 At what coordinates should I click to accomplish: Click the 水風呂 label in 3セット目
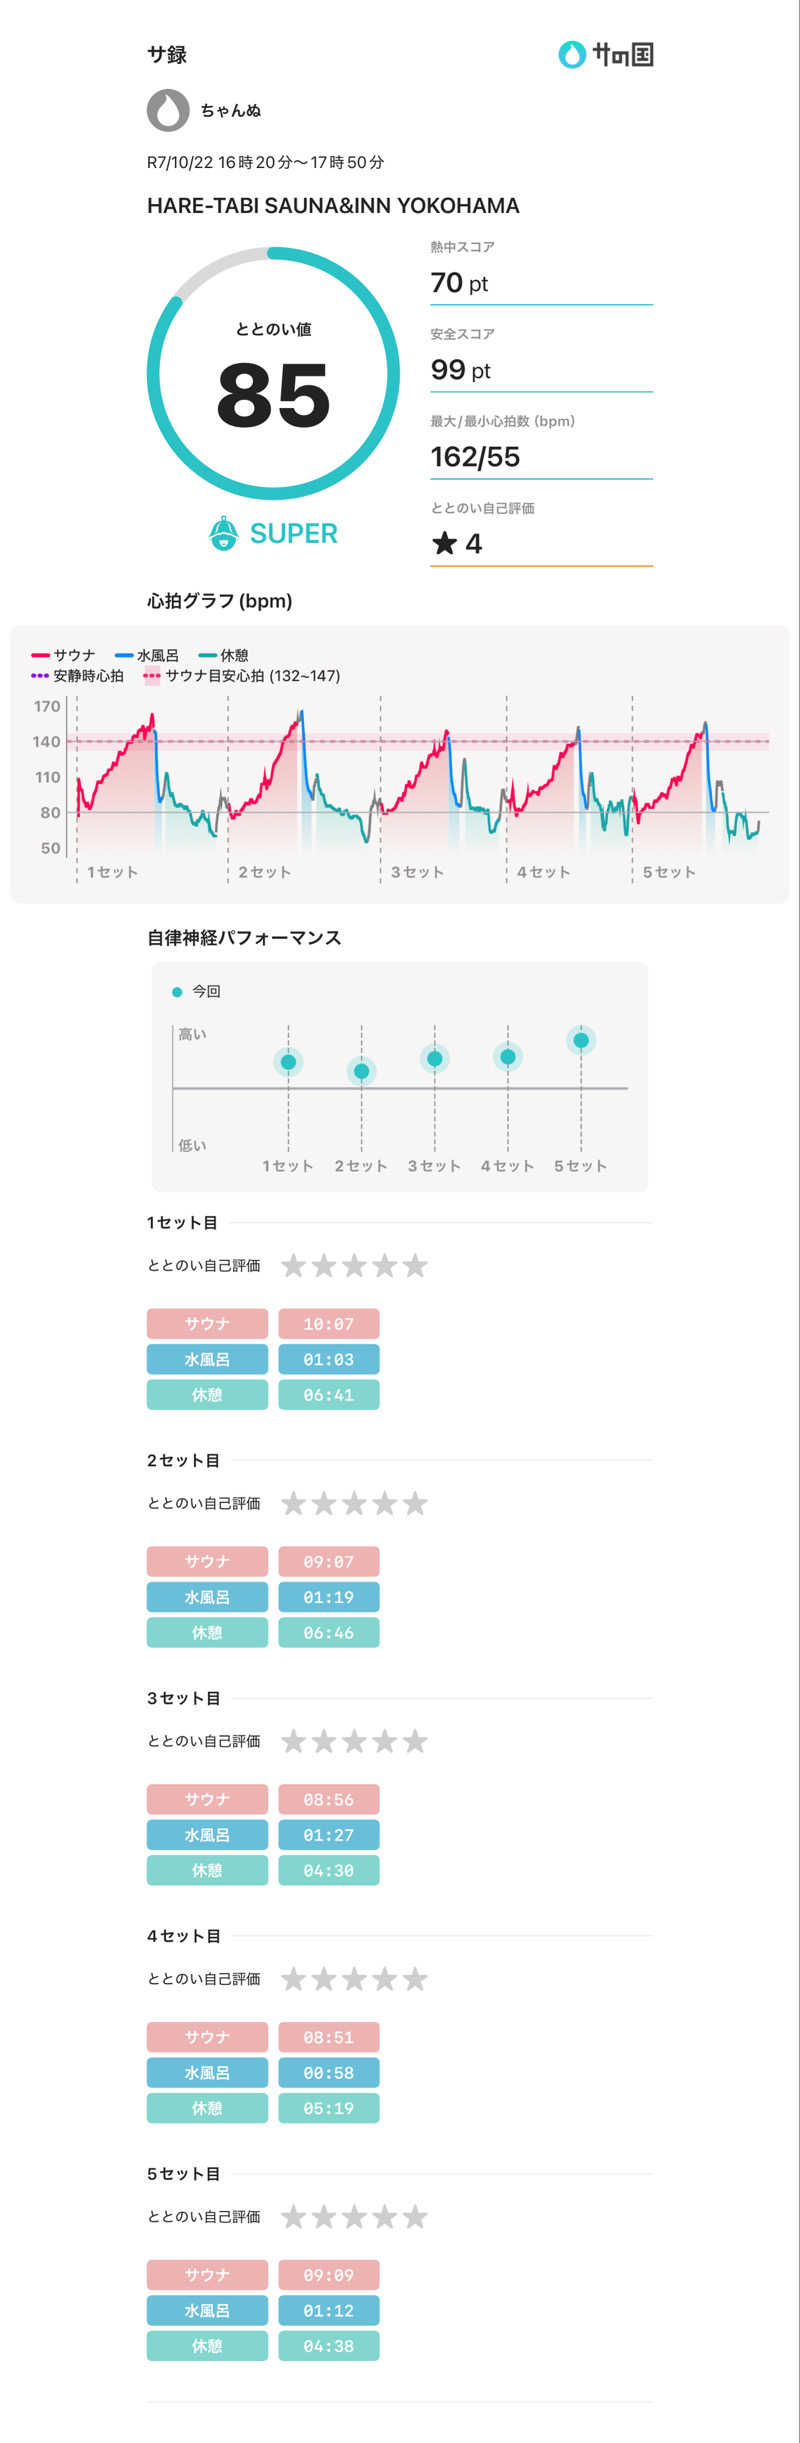(x=207, y=1835)
